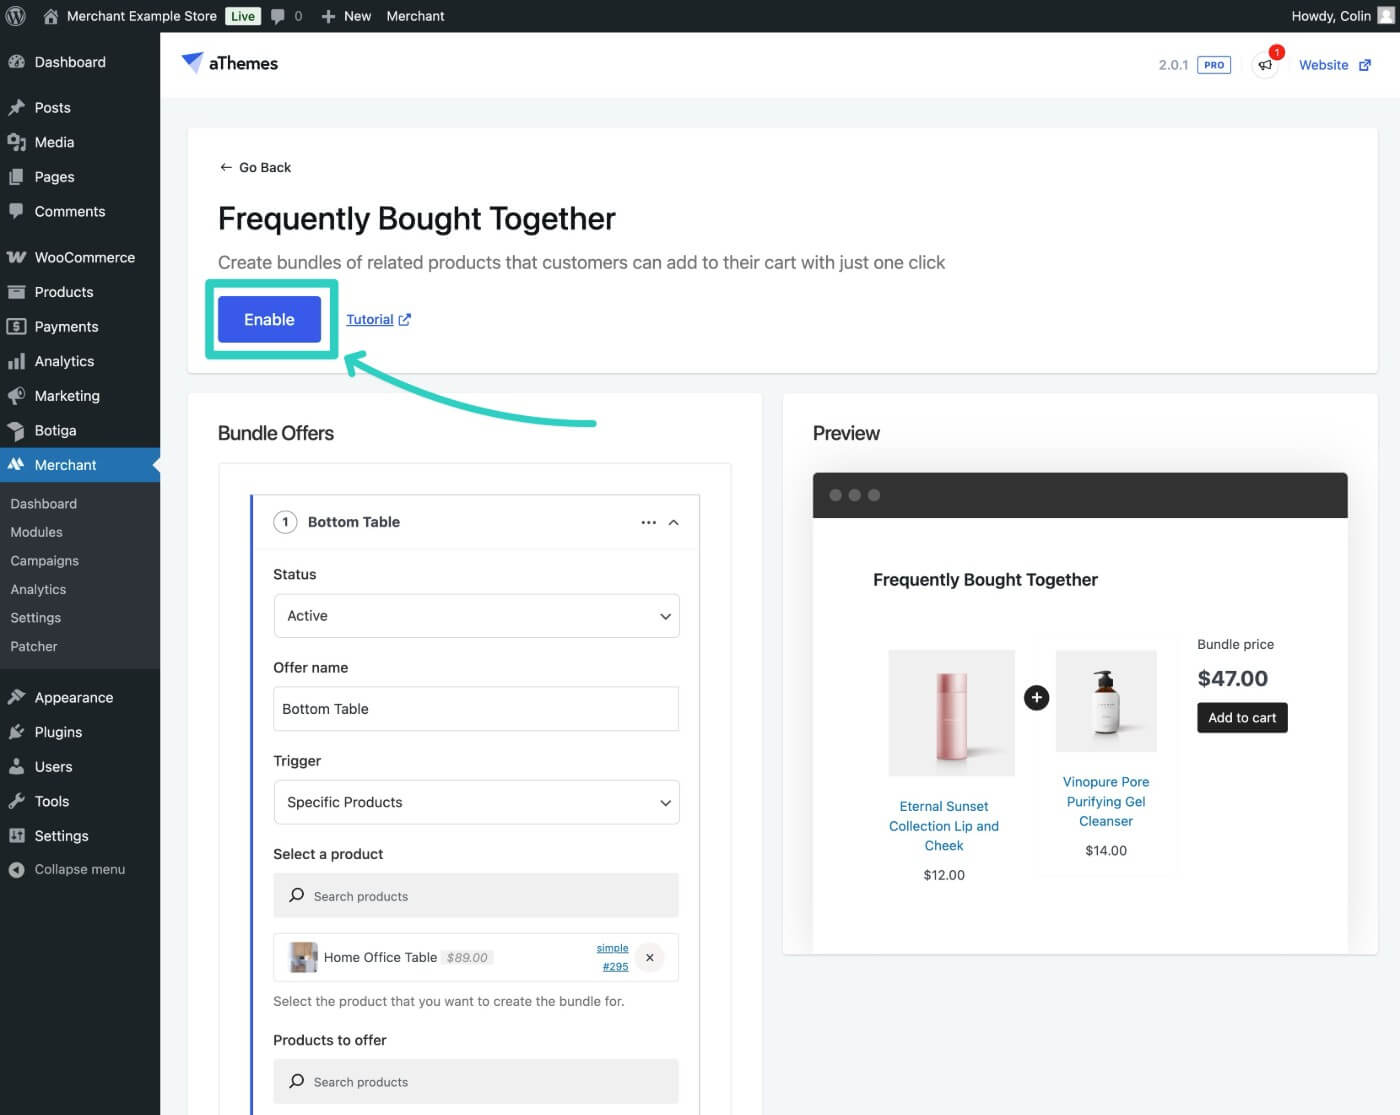This screenshot has width=1400, height=1115.
Task: Open the Tutorial link
Action: click(378, 320)
